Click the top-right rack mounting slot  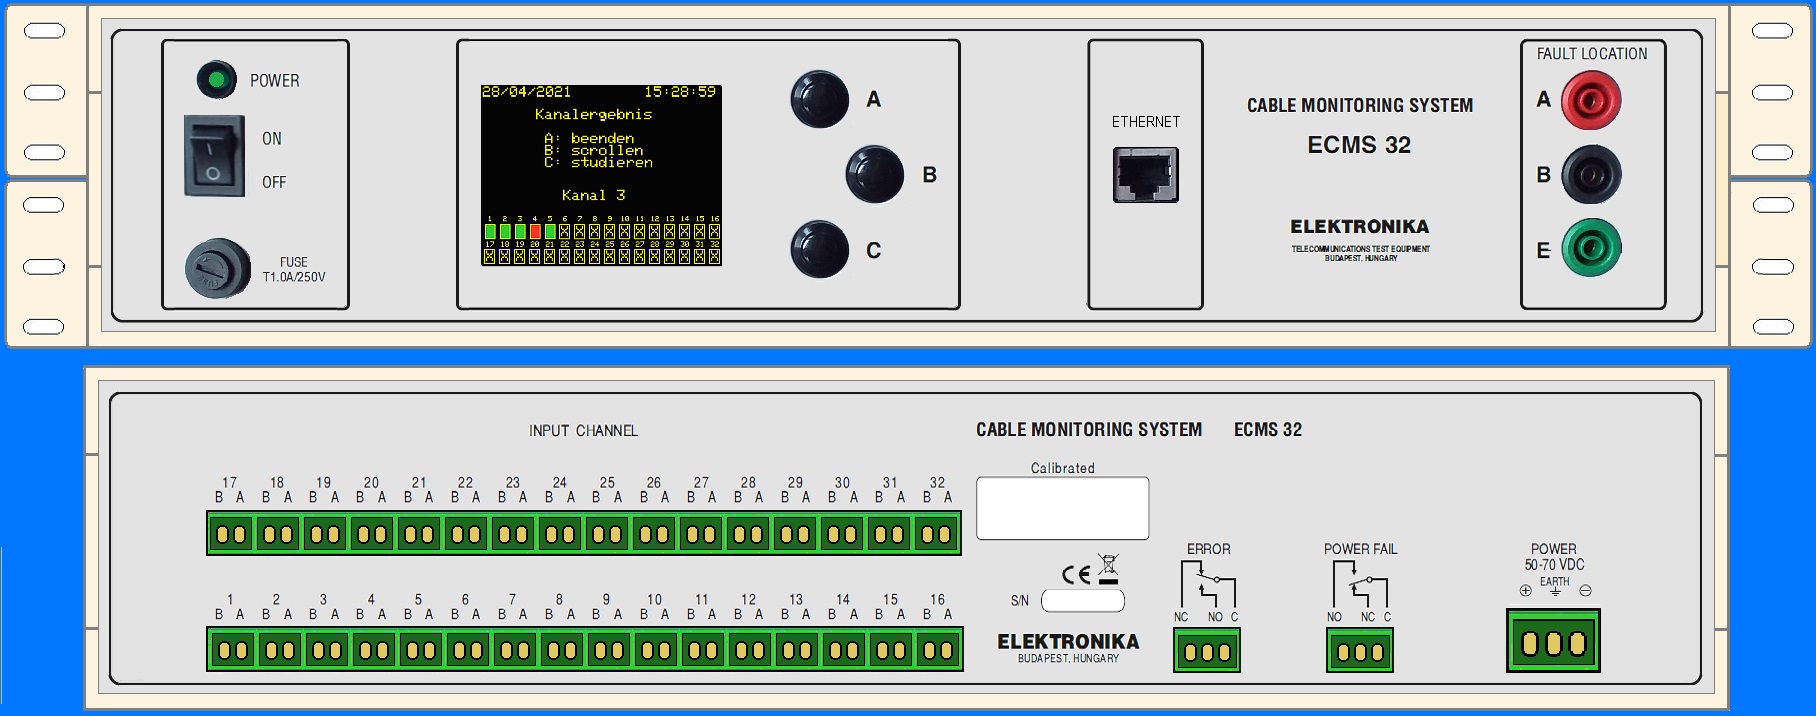click(x=1772, y=31)
